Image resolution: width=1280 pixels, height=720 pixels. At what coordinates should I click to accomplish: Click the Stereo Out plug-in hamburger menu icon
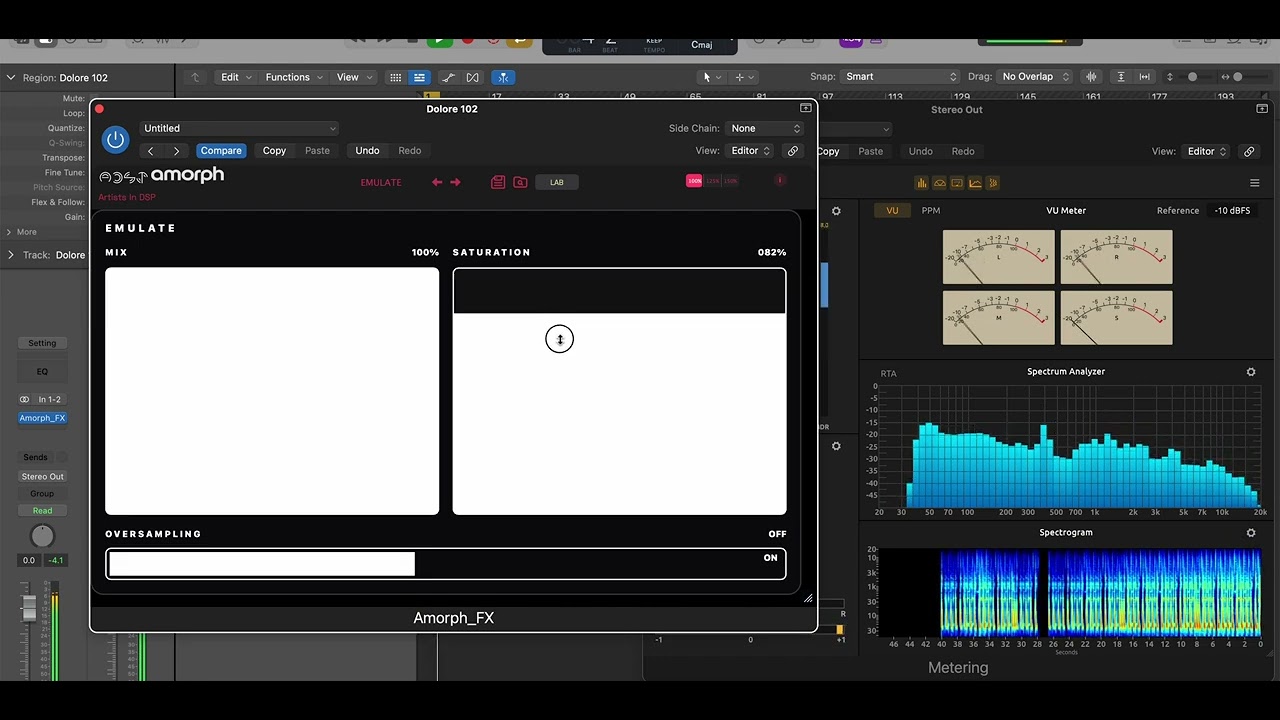pos(1255,183)
